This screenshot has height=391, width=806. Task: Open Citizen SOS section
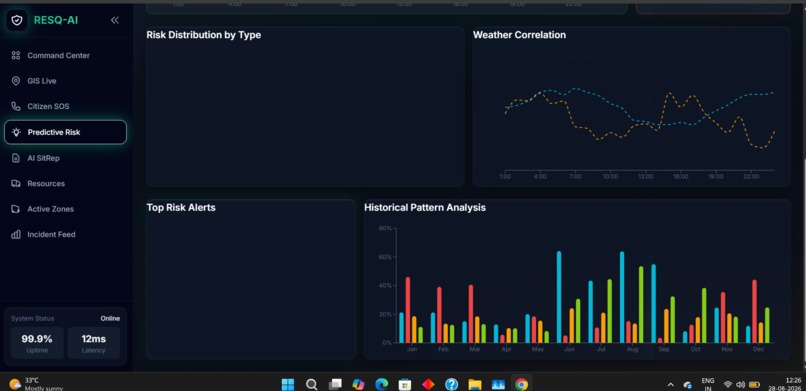[x=65, y=106]
